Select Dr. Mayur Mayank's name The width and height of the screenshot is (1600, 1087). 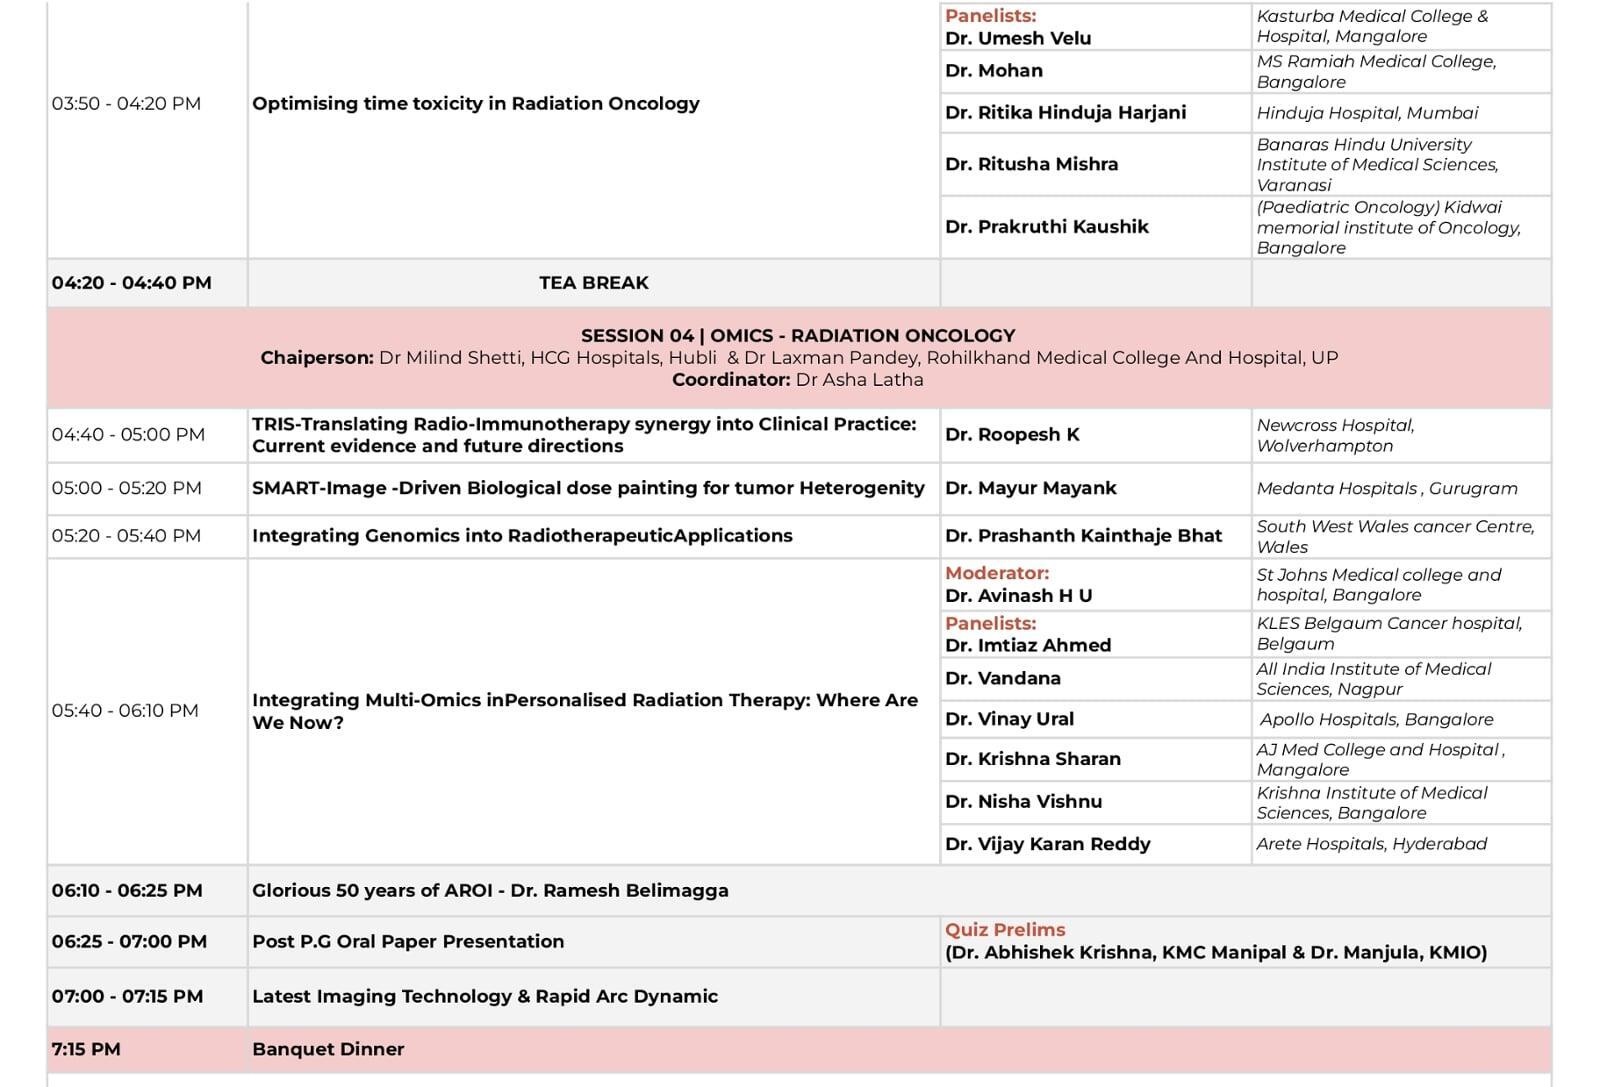click(1030, 488)
